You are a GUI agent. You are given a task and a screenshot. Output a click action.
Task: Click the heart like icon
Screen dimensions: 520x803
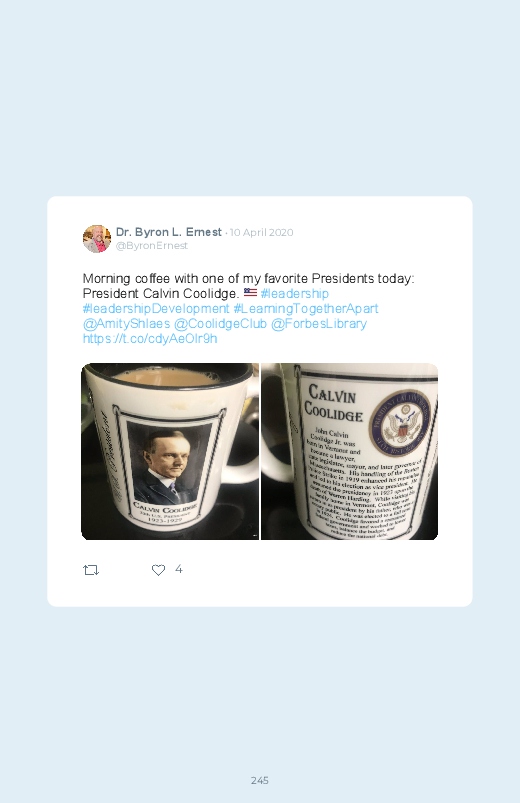(158, 570)
